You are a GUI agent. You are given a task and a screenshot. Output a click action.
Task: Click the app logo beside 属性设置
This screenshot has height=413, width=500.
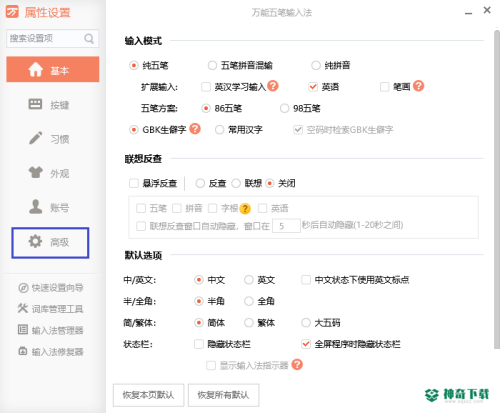click(12, 12)
